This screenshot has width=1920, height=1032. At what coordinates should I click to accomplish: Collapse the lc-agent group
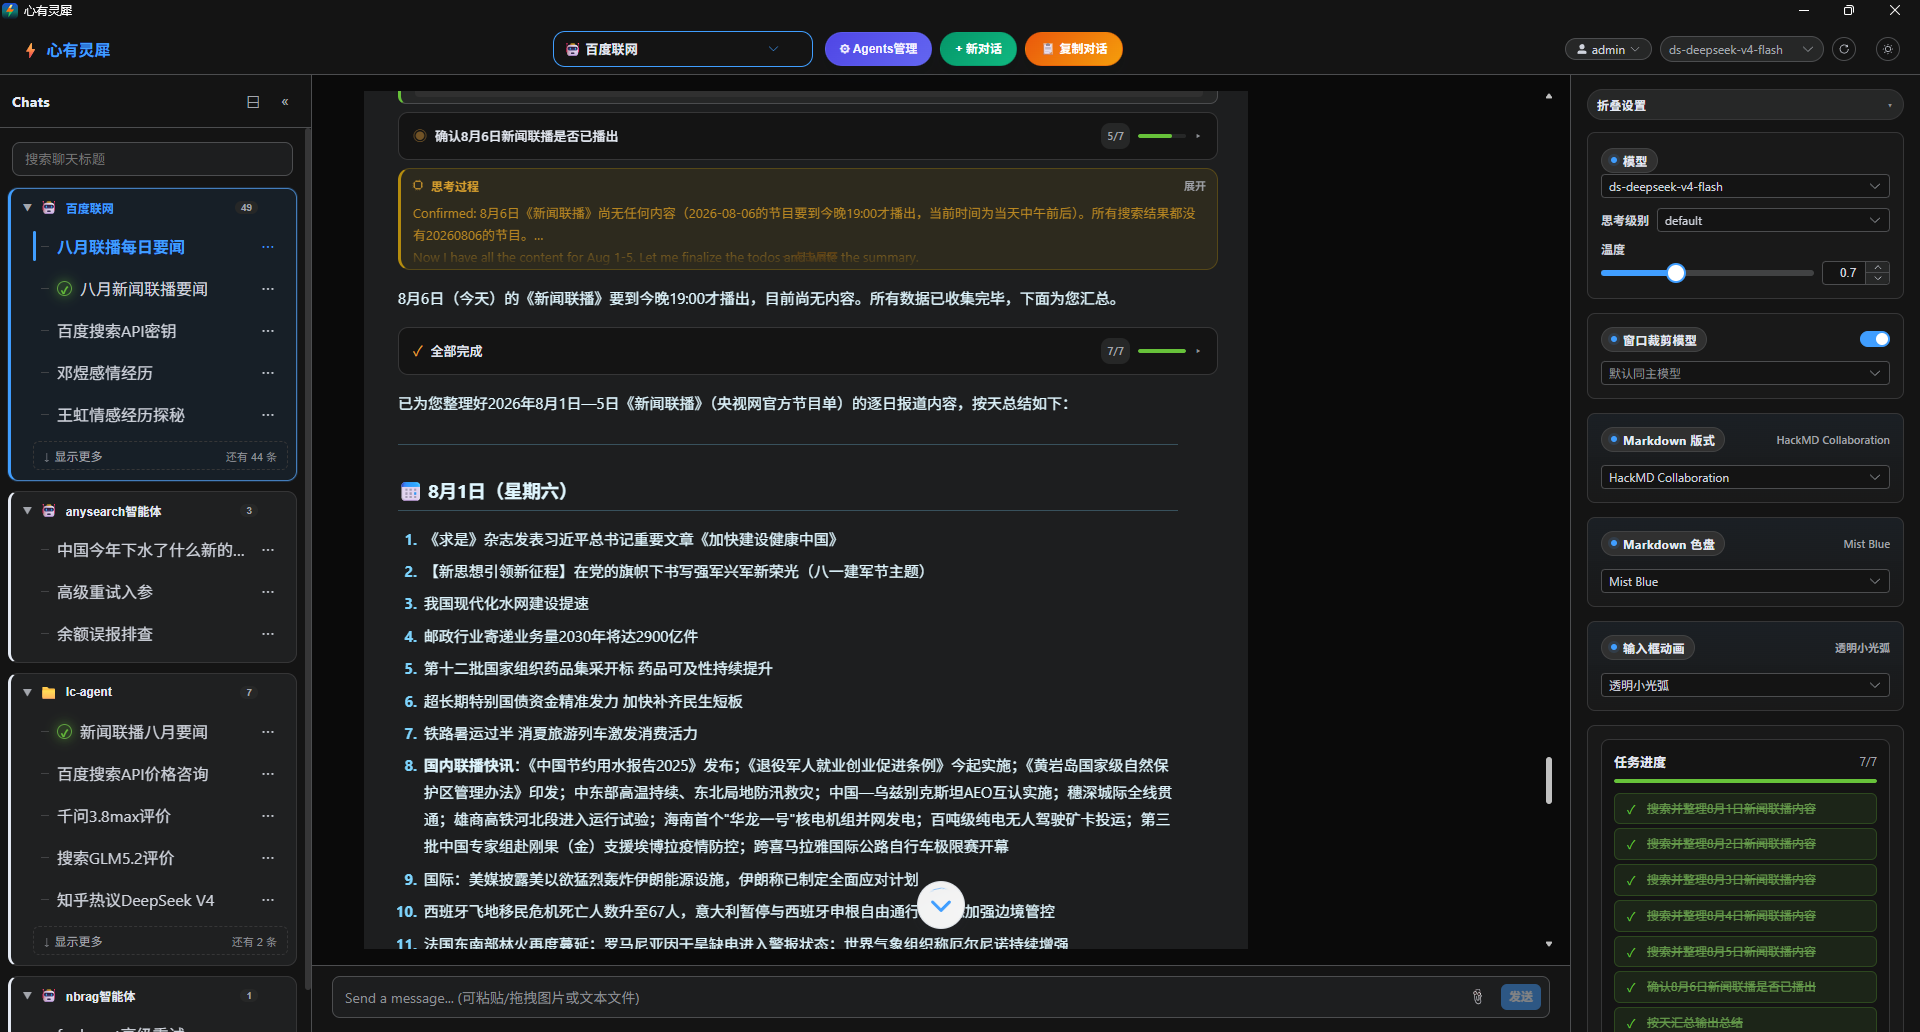(28, 692)
